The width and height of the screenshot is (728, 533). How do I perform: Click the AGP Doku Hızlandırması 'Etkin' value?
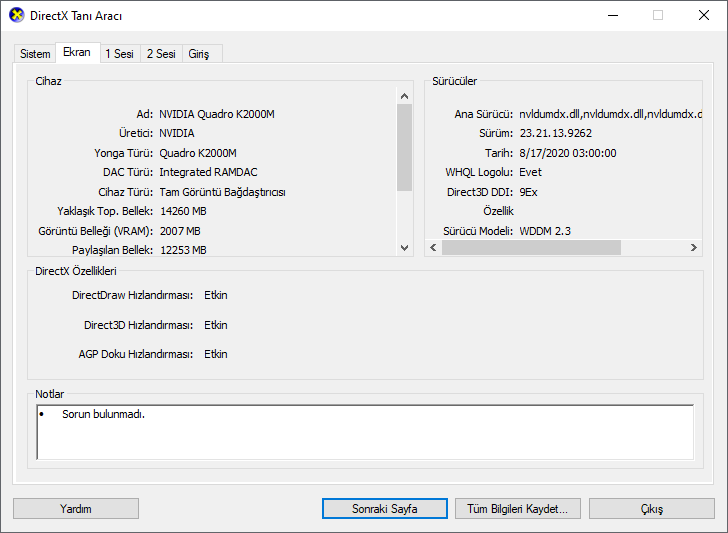(216, 354)
